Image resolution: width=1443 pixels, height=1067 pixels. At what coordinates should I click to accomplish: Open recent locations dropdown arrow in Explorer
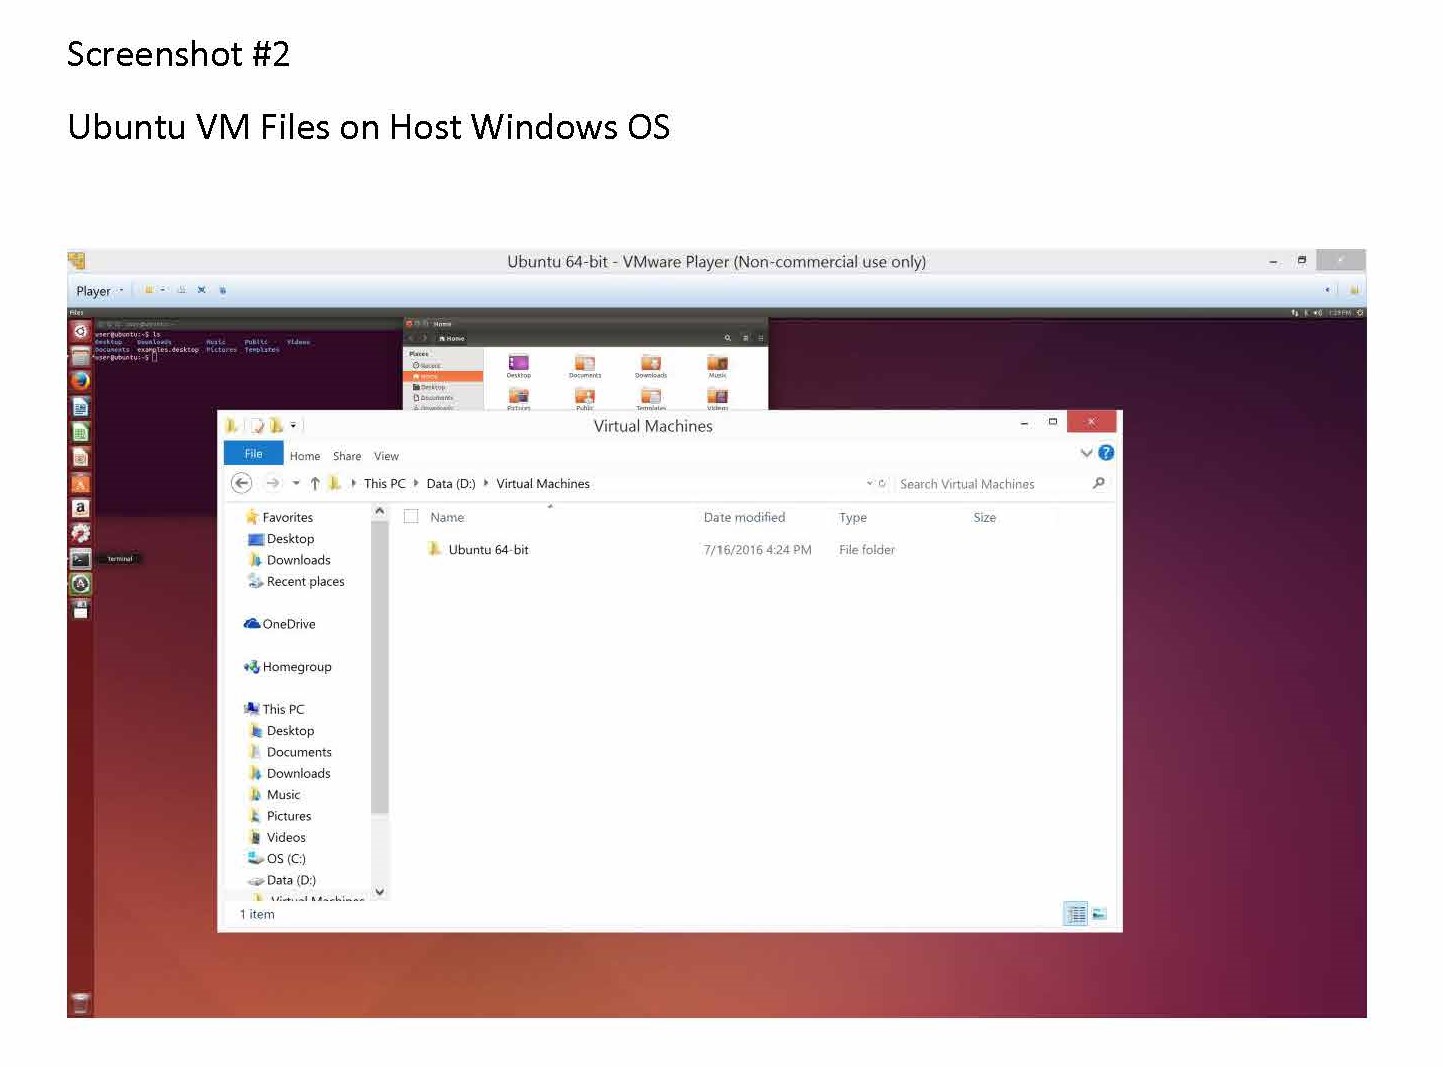pyautogui.click(x=296, y=484)
